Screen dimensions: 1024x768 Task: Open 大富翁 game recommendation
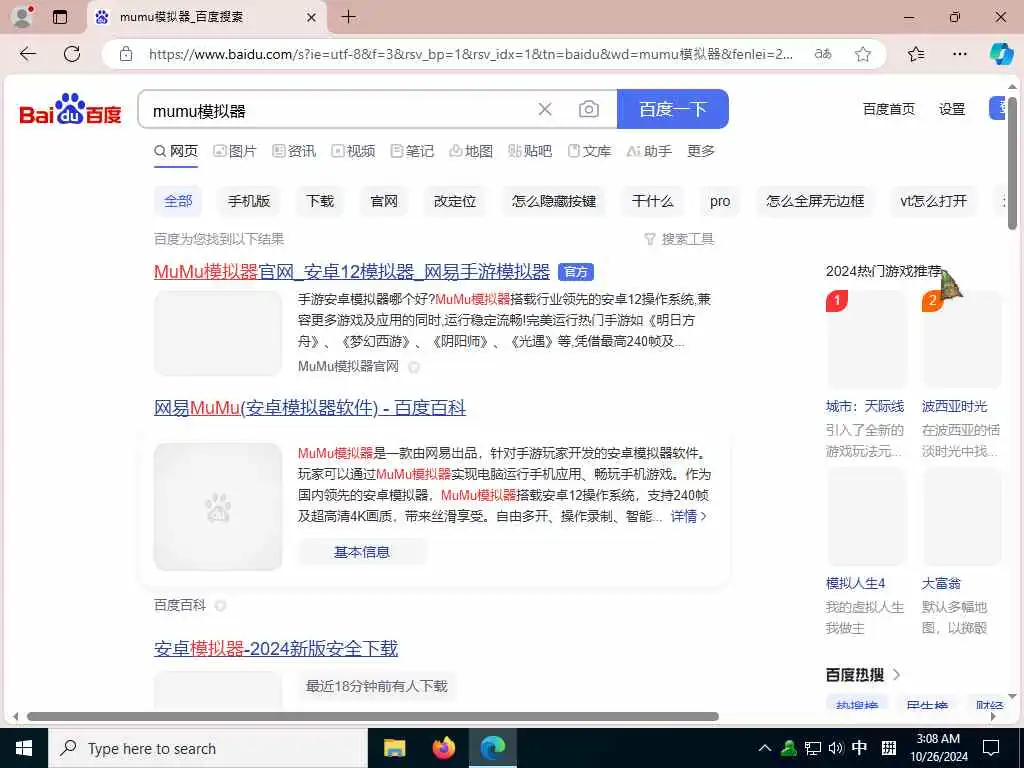click(x=941, y=583)
